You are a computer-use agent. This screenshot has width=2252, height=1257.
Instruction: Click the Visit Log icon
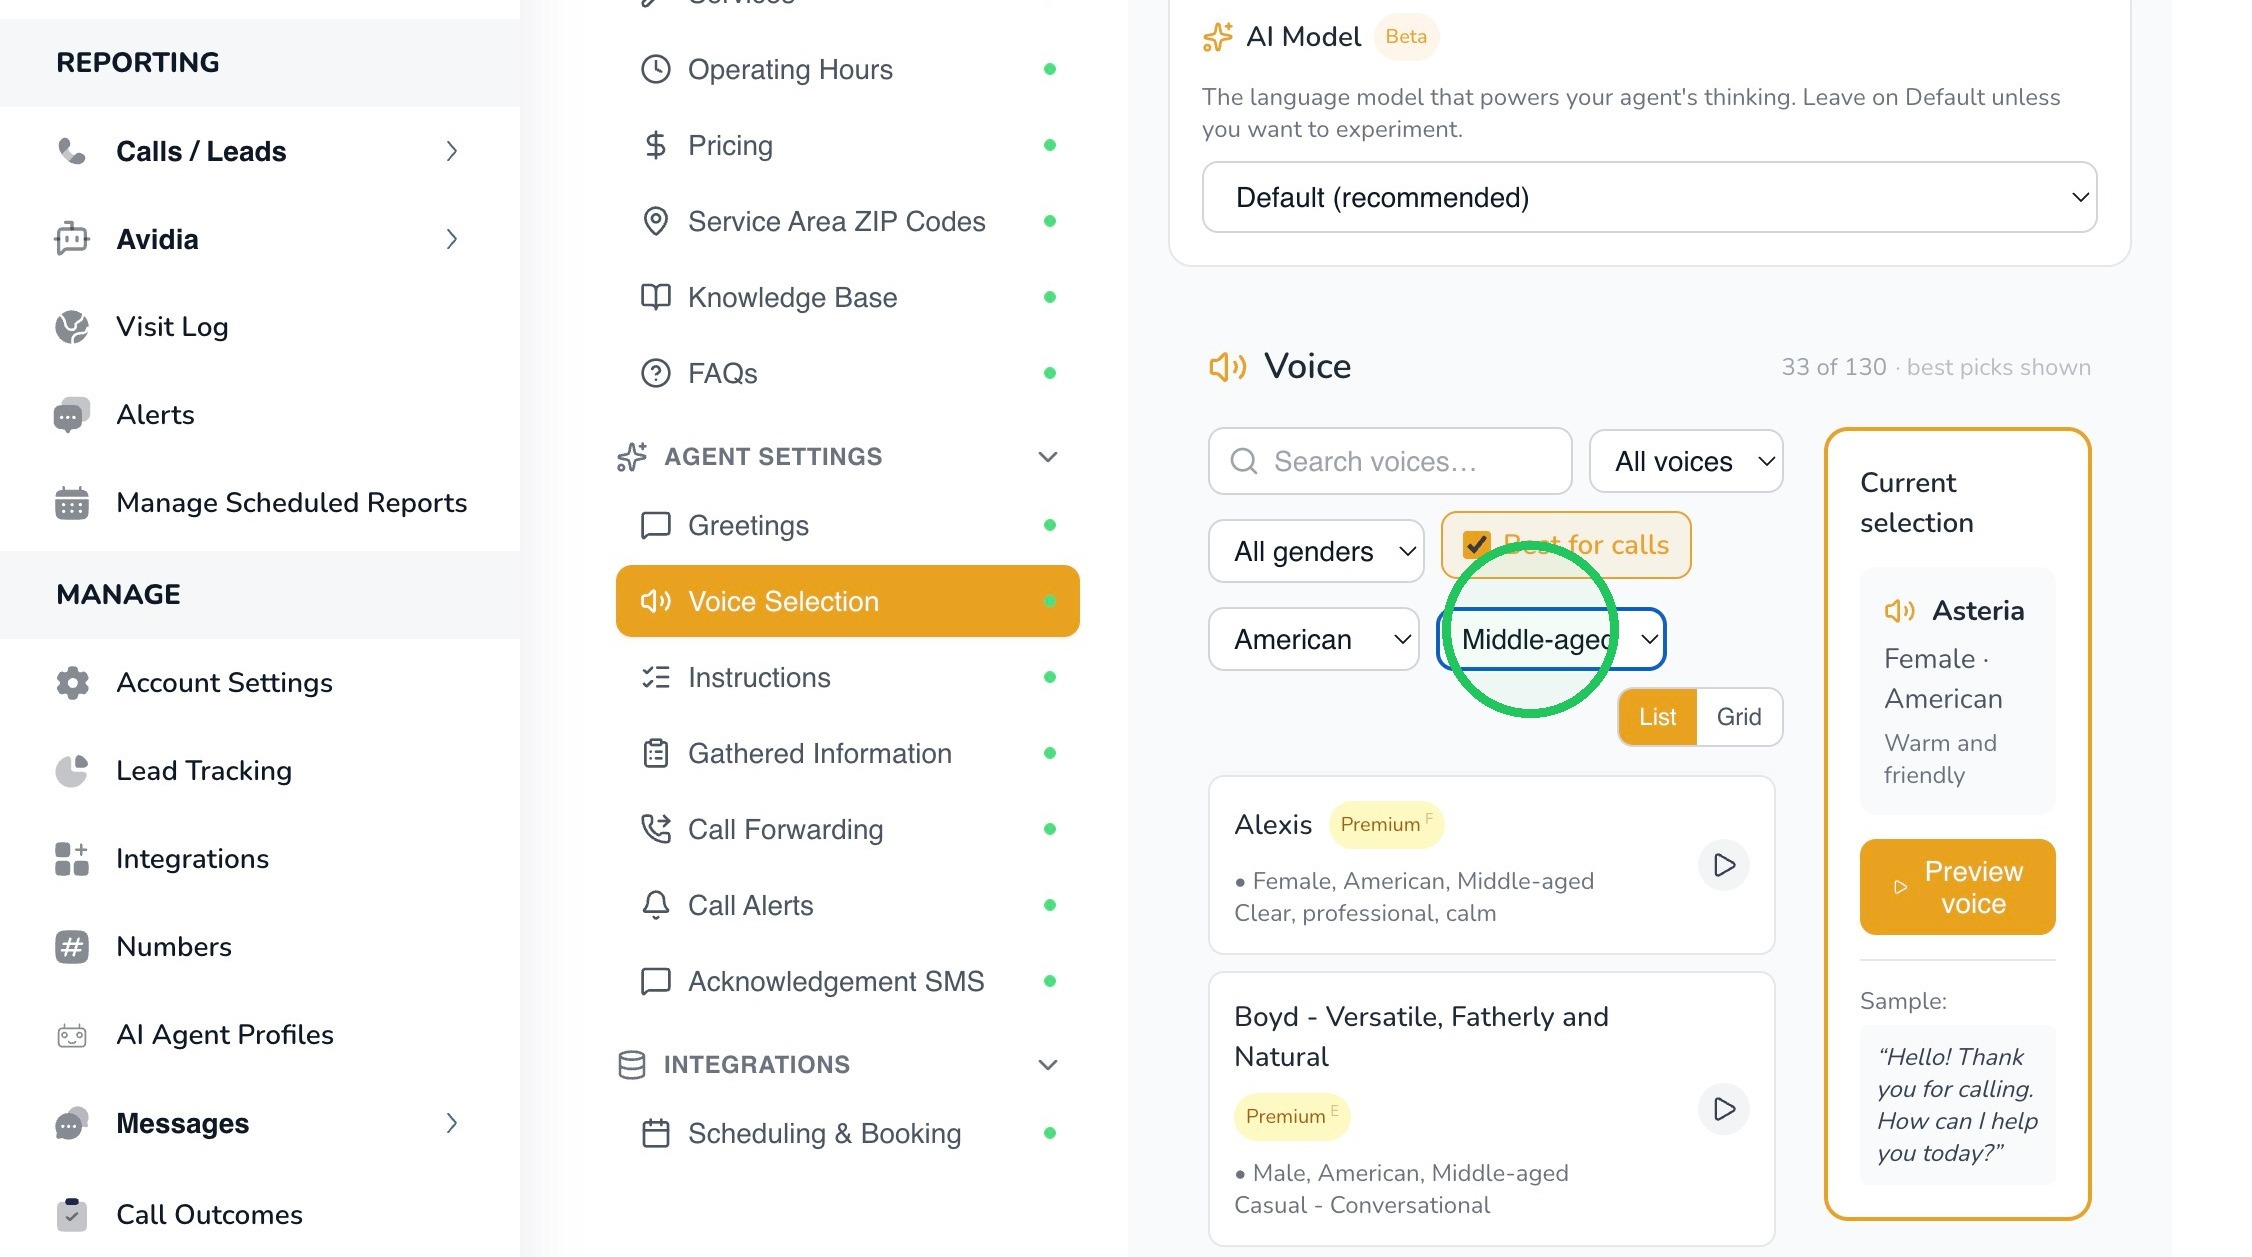pyautogui.click(x=72, y=327)
